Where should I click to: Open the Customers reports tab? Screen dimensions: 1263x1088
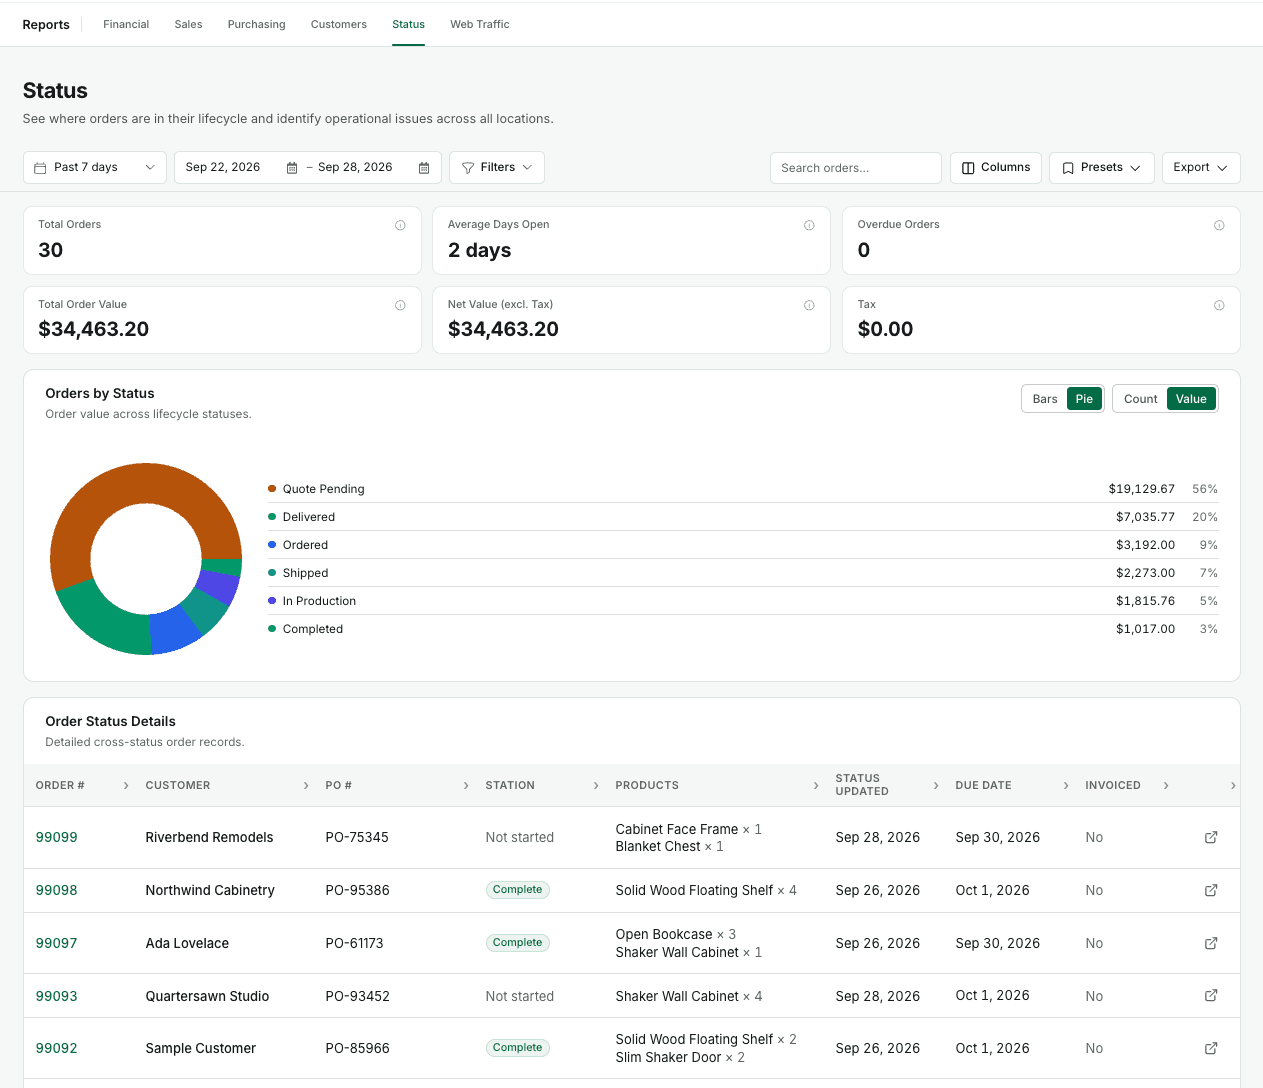tap(339, 24)
